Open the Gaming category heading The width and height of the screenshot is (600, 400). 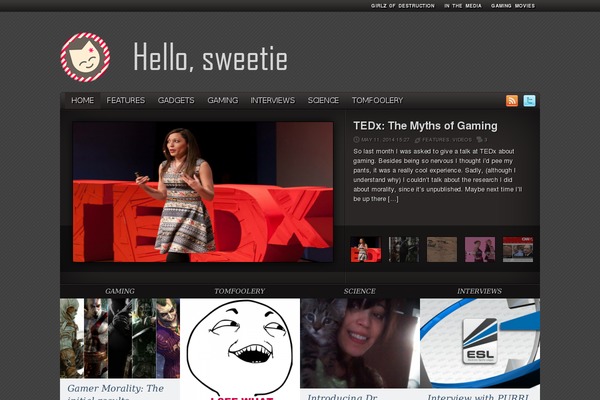click(120, 291)
